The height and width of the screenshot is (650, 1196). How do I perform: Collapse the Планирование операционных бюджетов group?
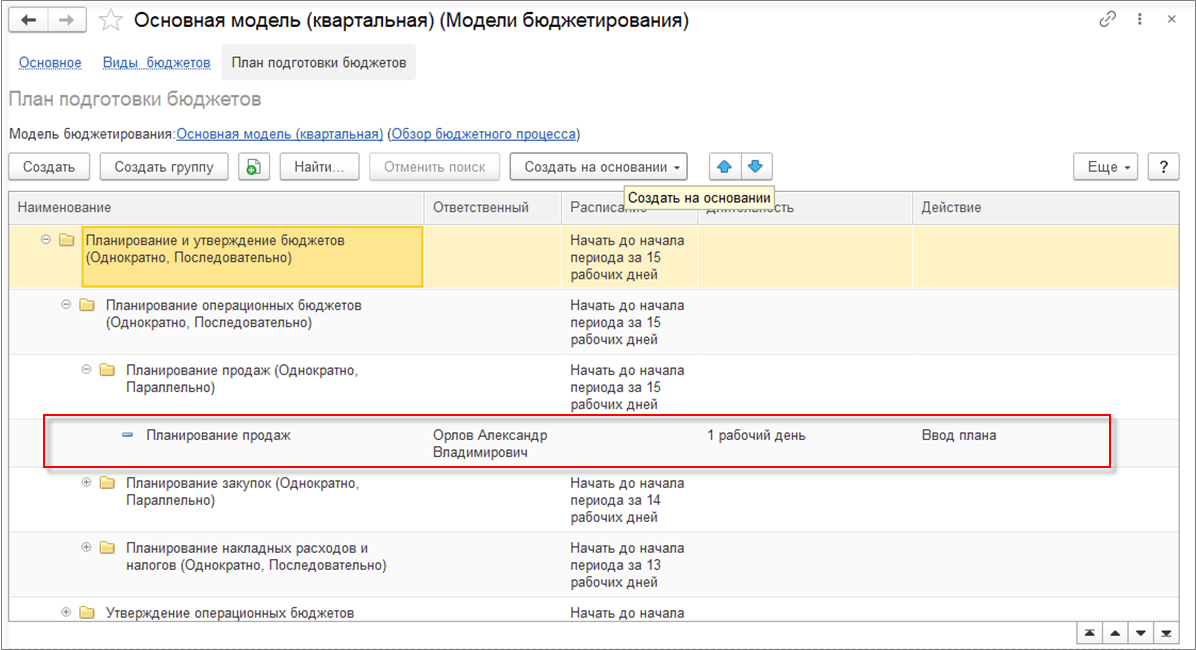(67, 305)
